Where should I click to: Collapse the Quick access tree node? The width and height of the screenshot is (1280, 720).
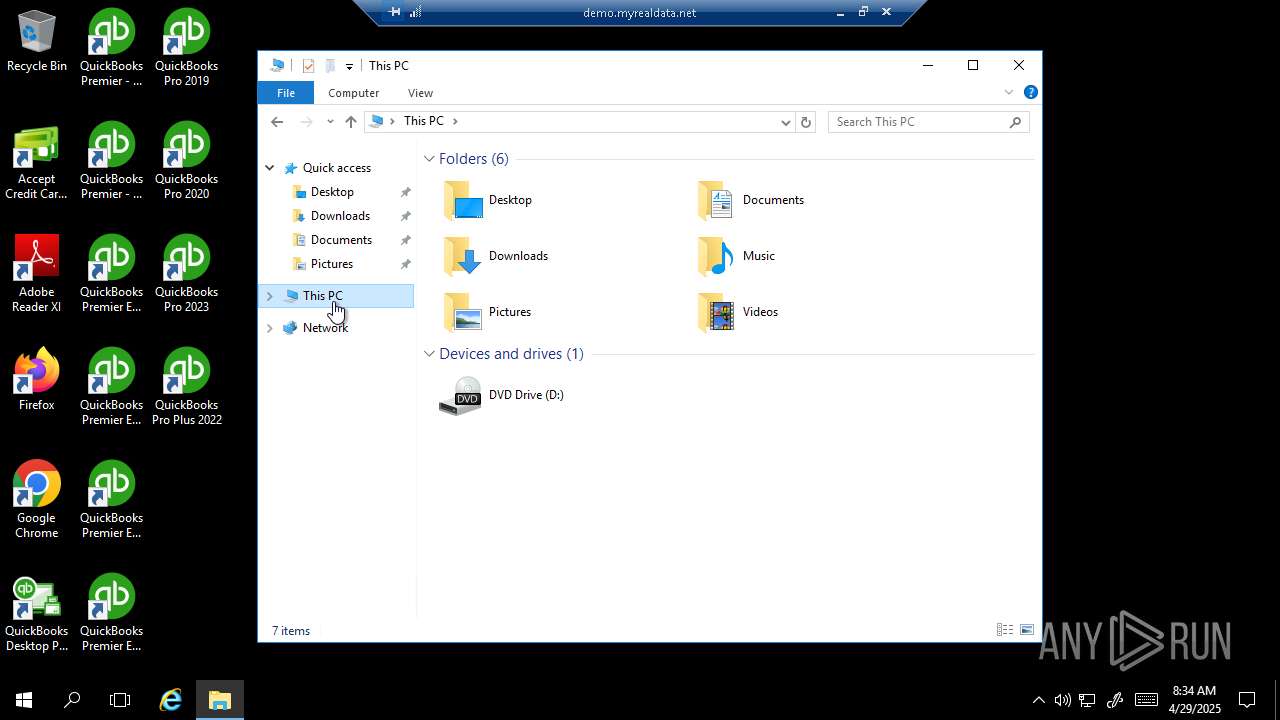269,168
